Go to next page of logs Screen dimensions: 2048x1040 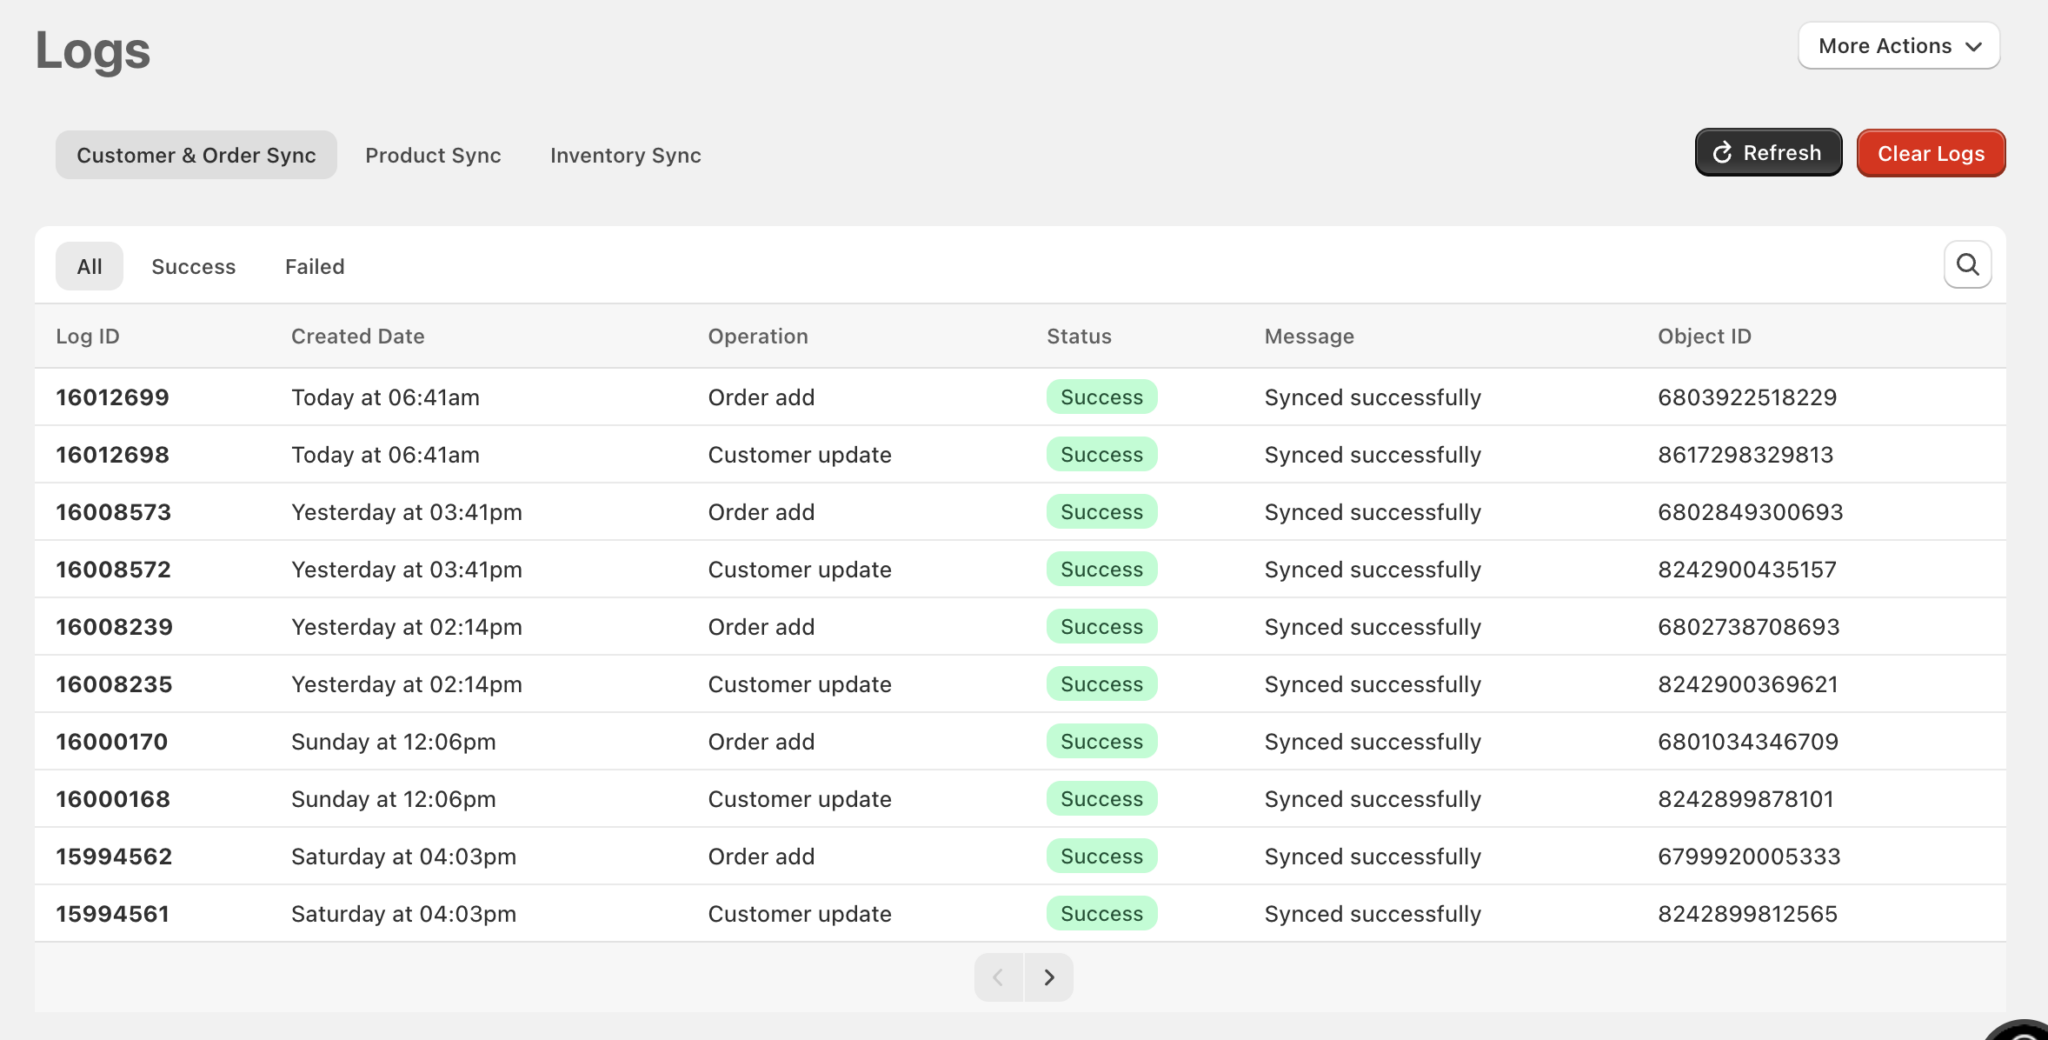1049,977
